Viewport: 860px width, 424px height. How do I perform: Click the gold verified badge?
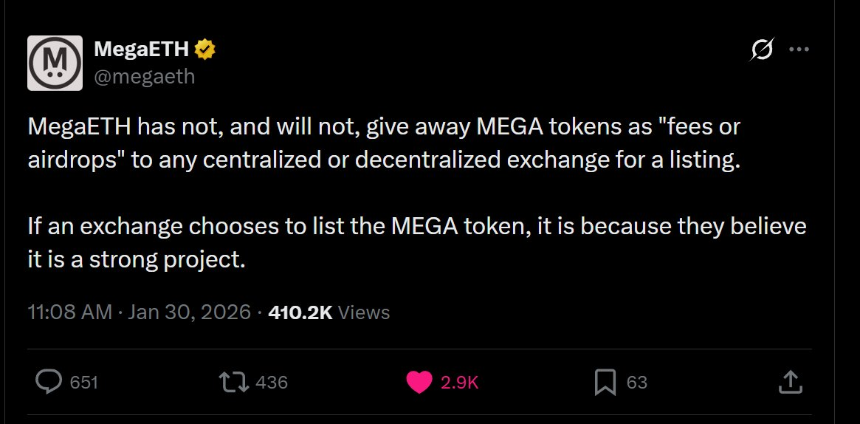pyautogui.click(x=205, y=50)
